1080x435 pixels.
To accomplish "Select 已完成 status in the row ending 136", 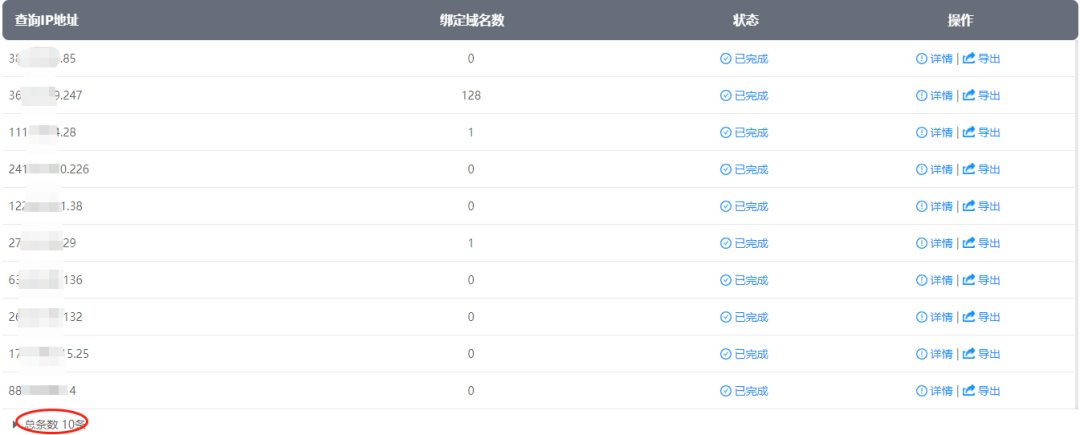I will [x=751, y=280].
